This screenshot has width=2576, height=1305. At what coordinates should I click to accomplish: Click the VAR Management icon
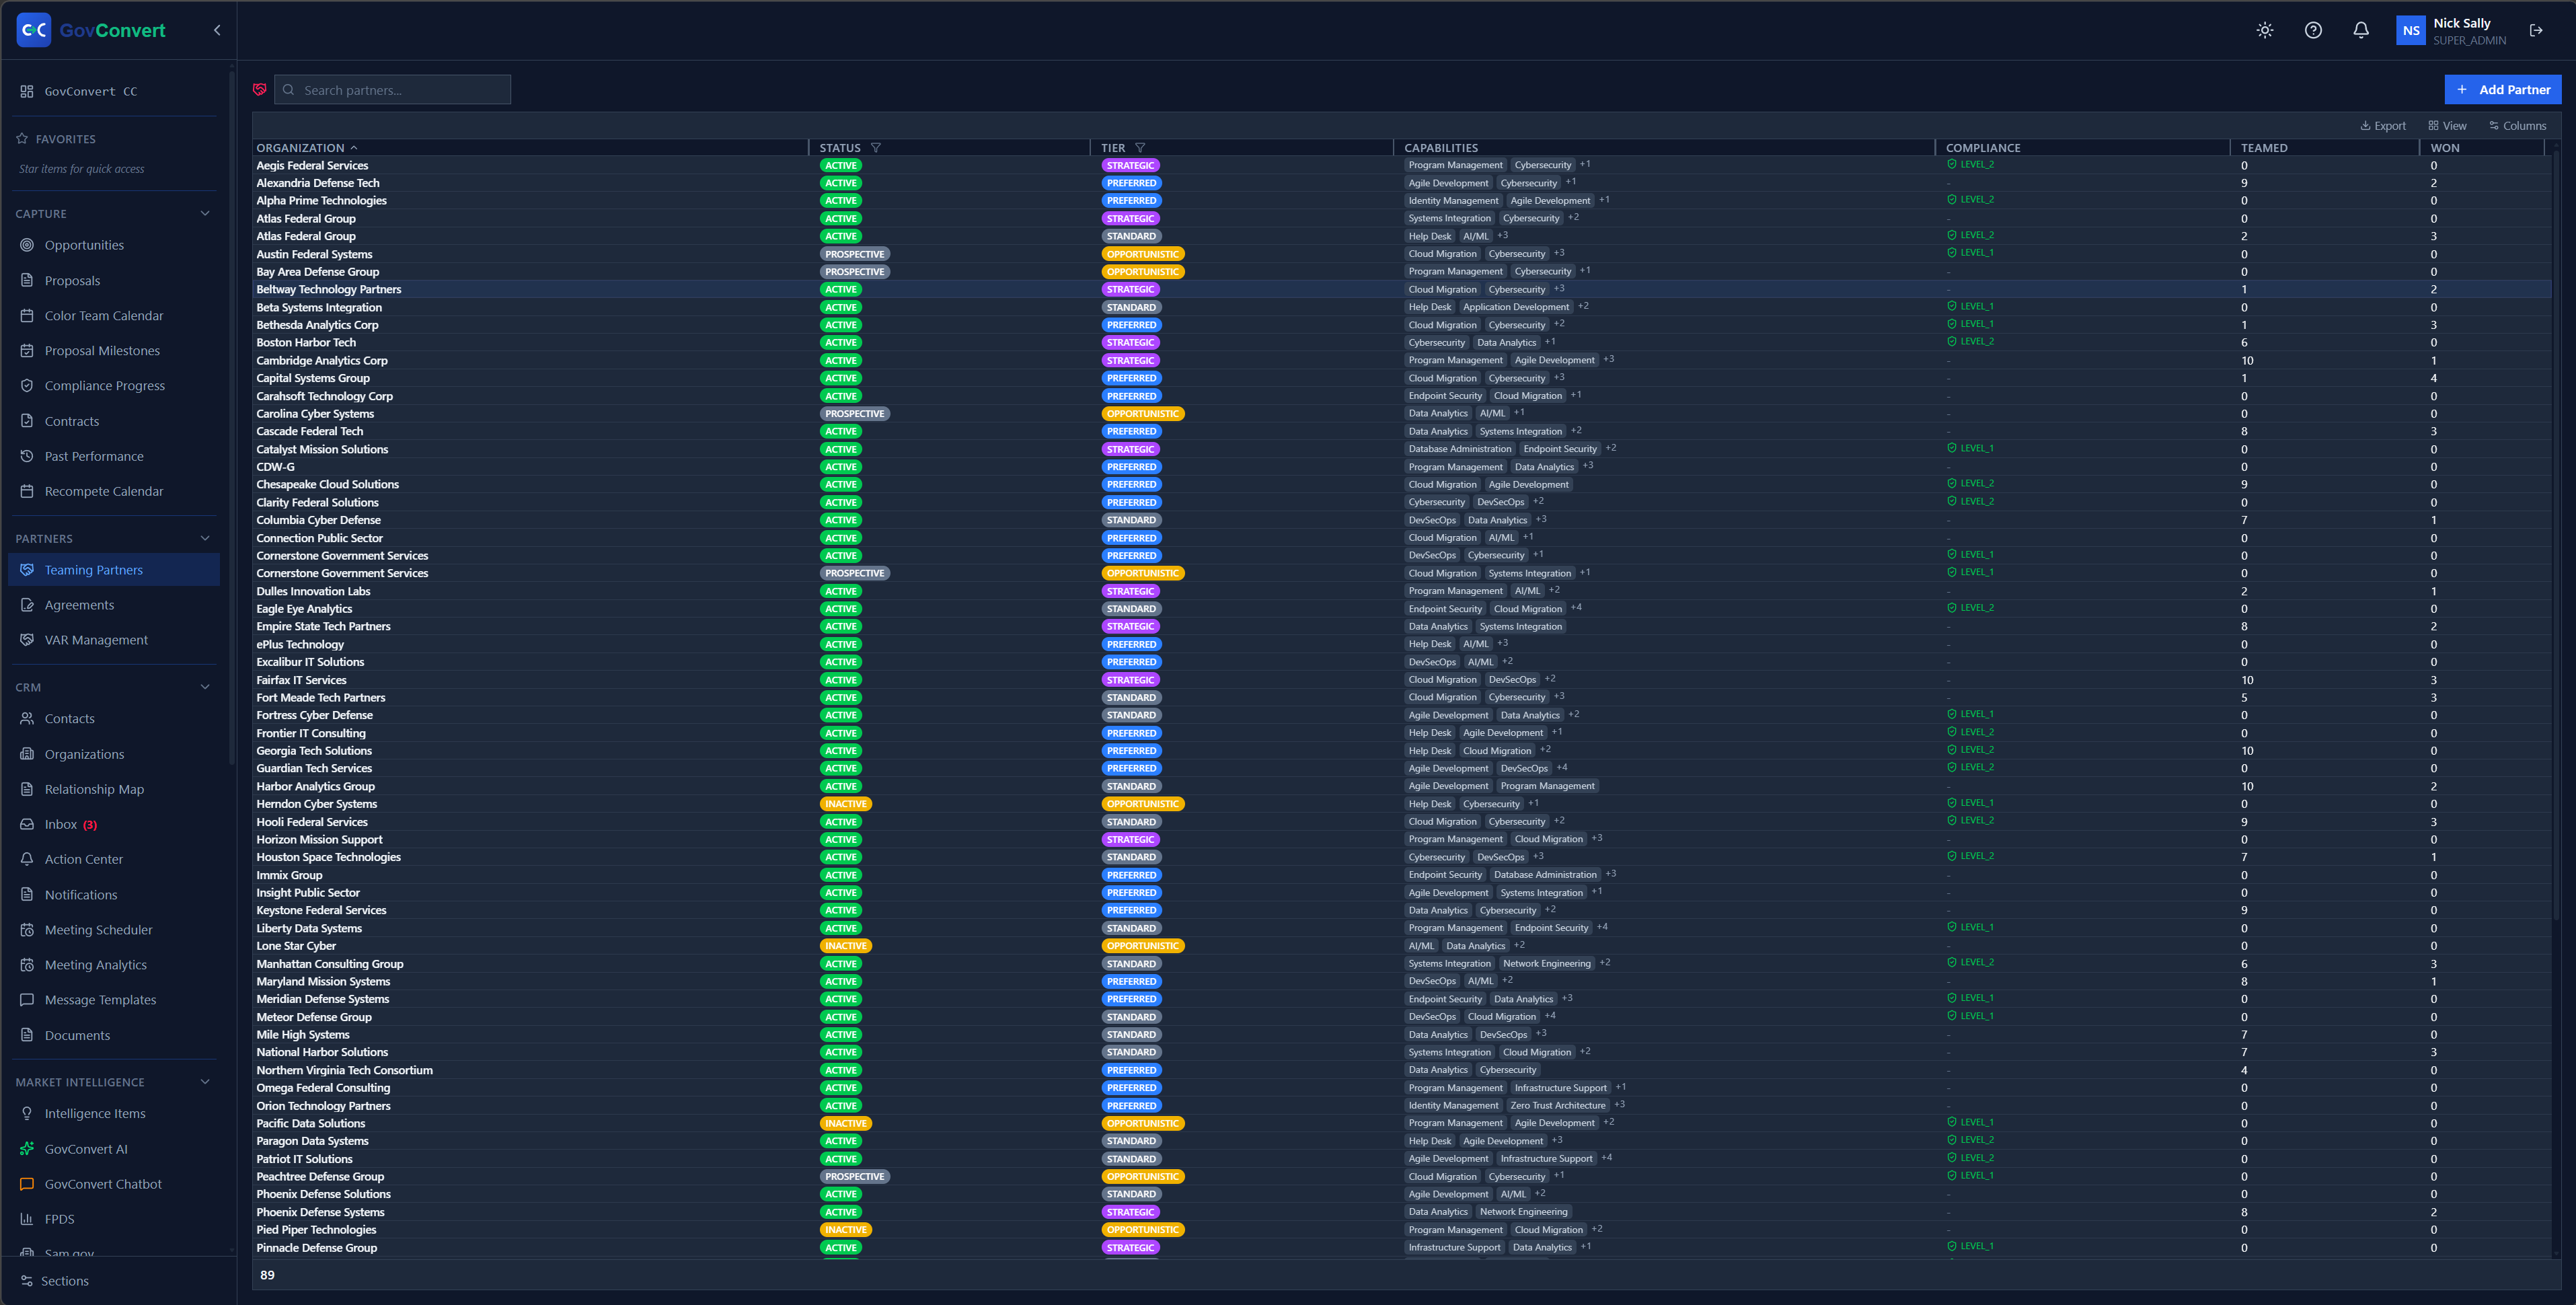[27, 640]
